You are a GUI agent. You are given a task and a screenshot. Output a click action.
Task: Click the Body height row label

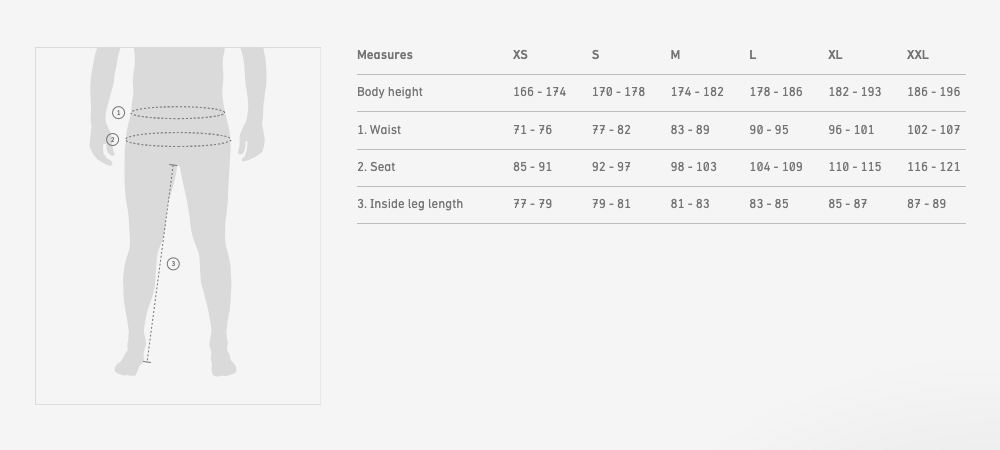point(390,92)
